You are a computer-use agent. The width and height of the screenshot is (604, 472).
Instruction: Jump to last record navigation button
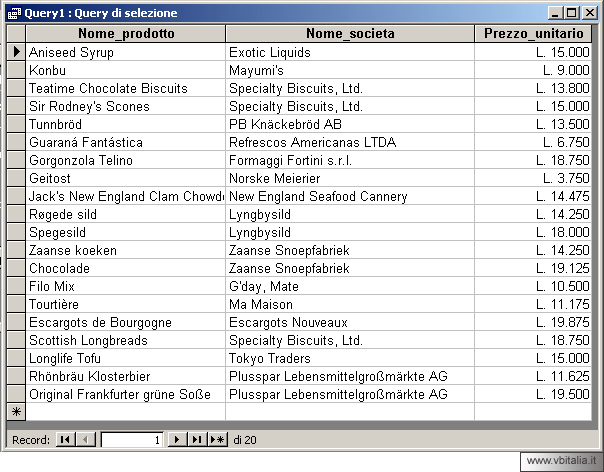[196, 439]
